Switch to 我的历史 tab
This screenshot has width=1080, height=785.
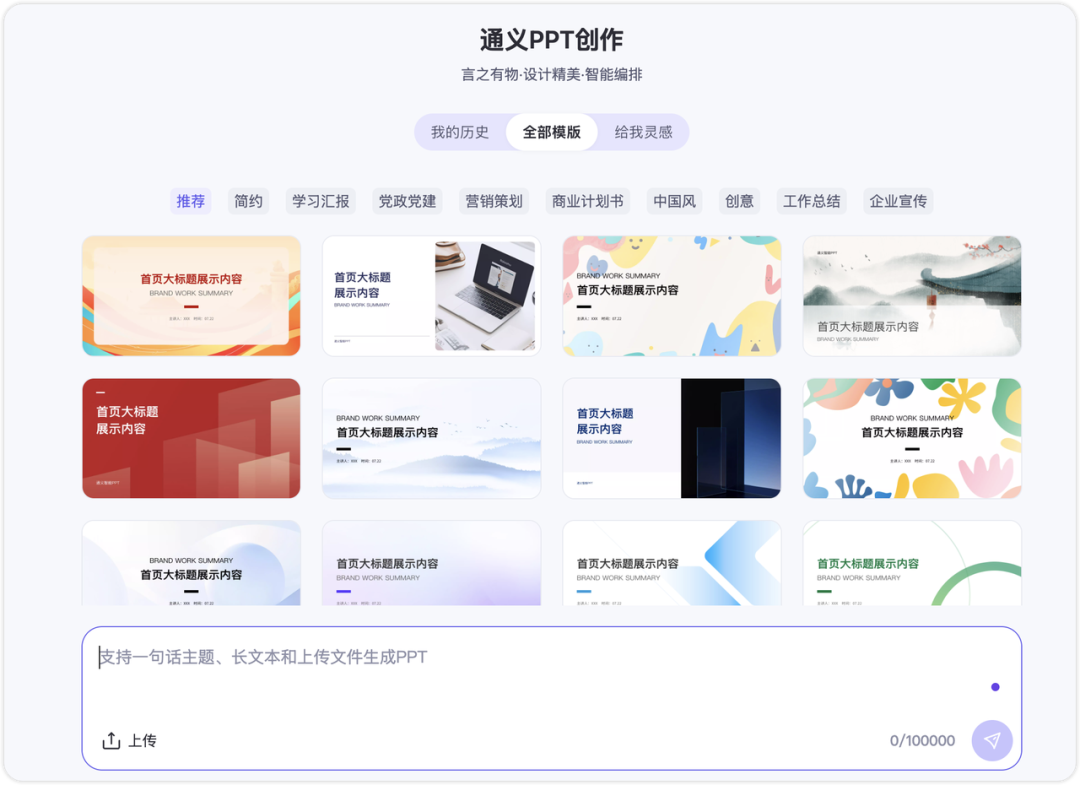[x=459, y=132]
